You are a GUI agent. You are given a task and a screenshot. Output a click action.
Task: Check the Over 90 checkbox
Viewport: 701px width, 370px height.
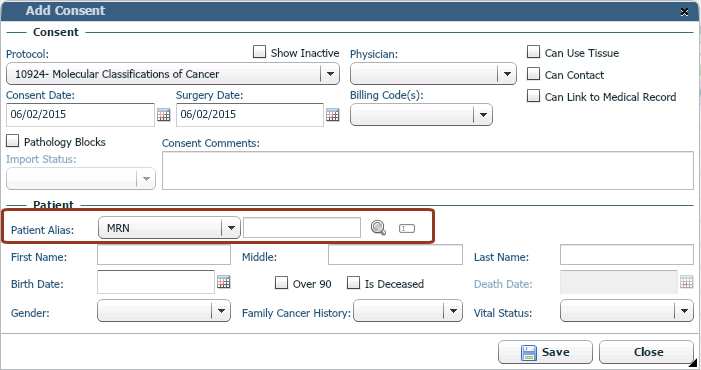click(281, 283)
